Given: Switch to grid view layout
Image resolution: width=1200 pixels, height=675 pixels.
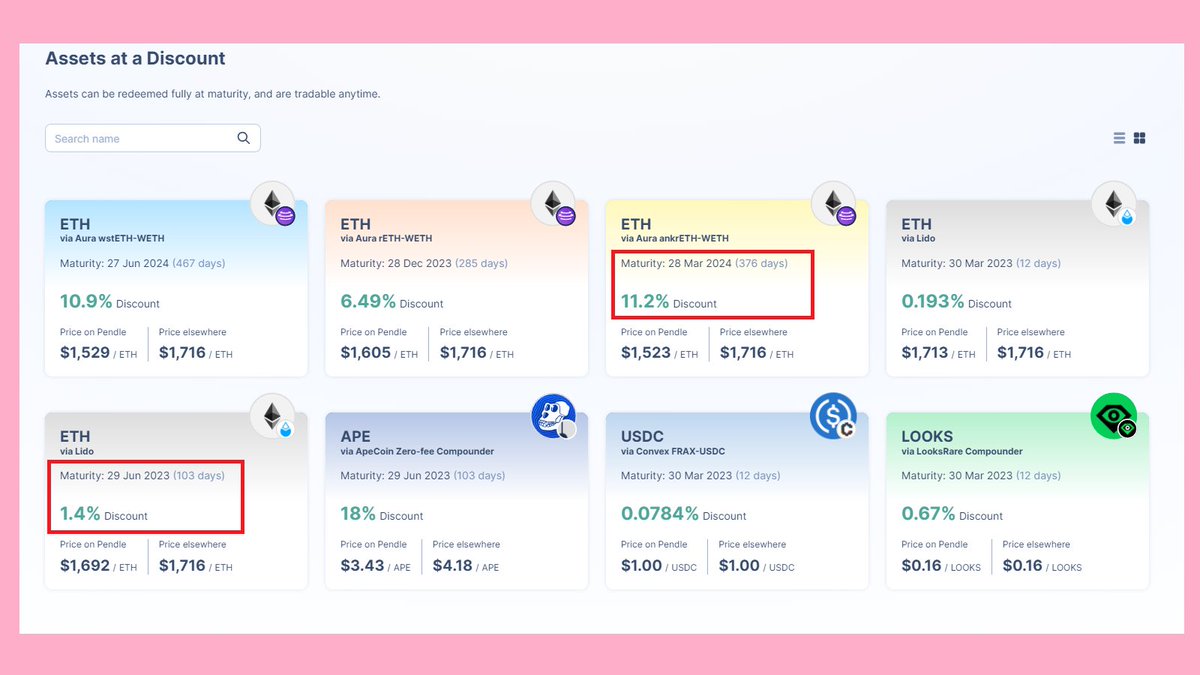Looking at the screenshot, I should coord(1139,138).
